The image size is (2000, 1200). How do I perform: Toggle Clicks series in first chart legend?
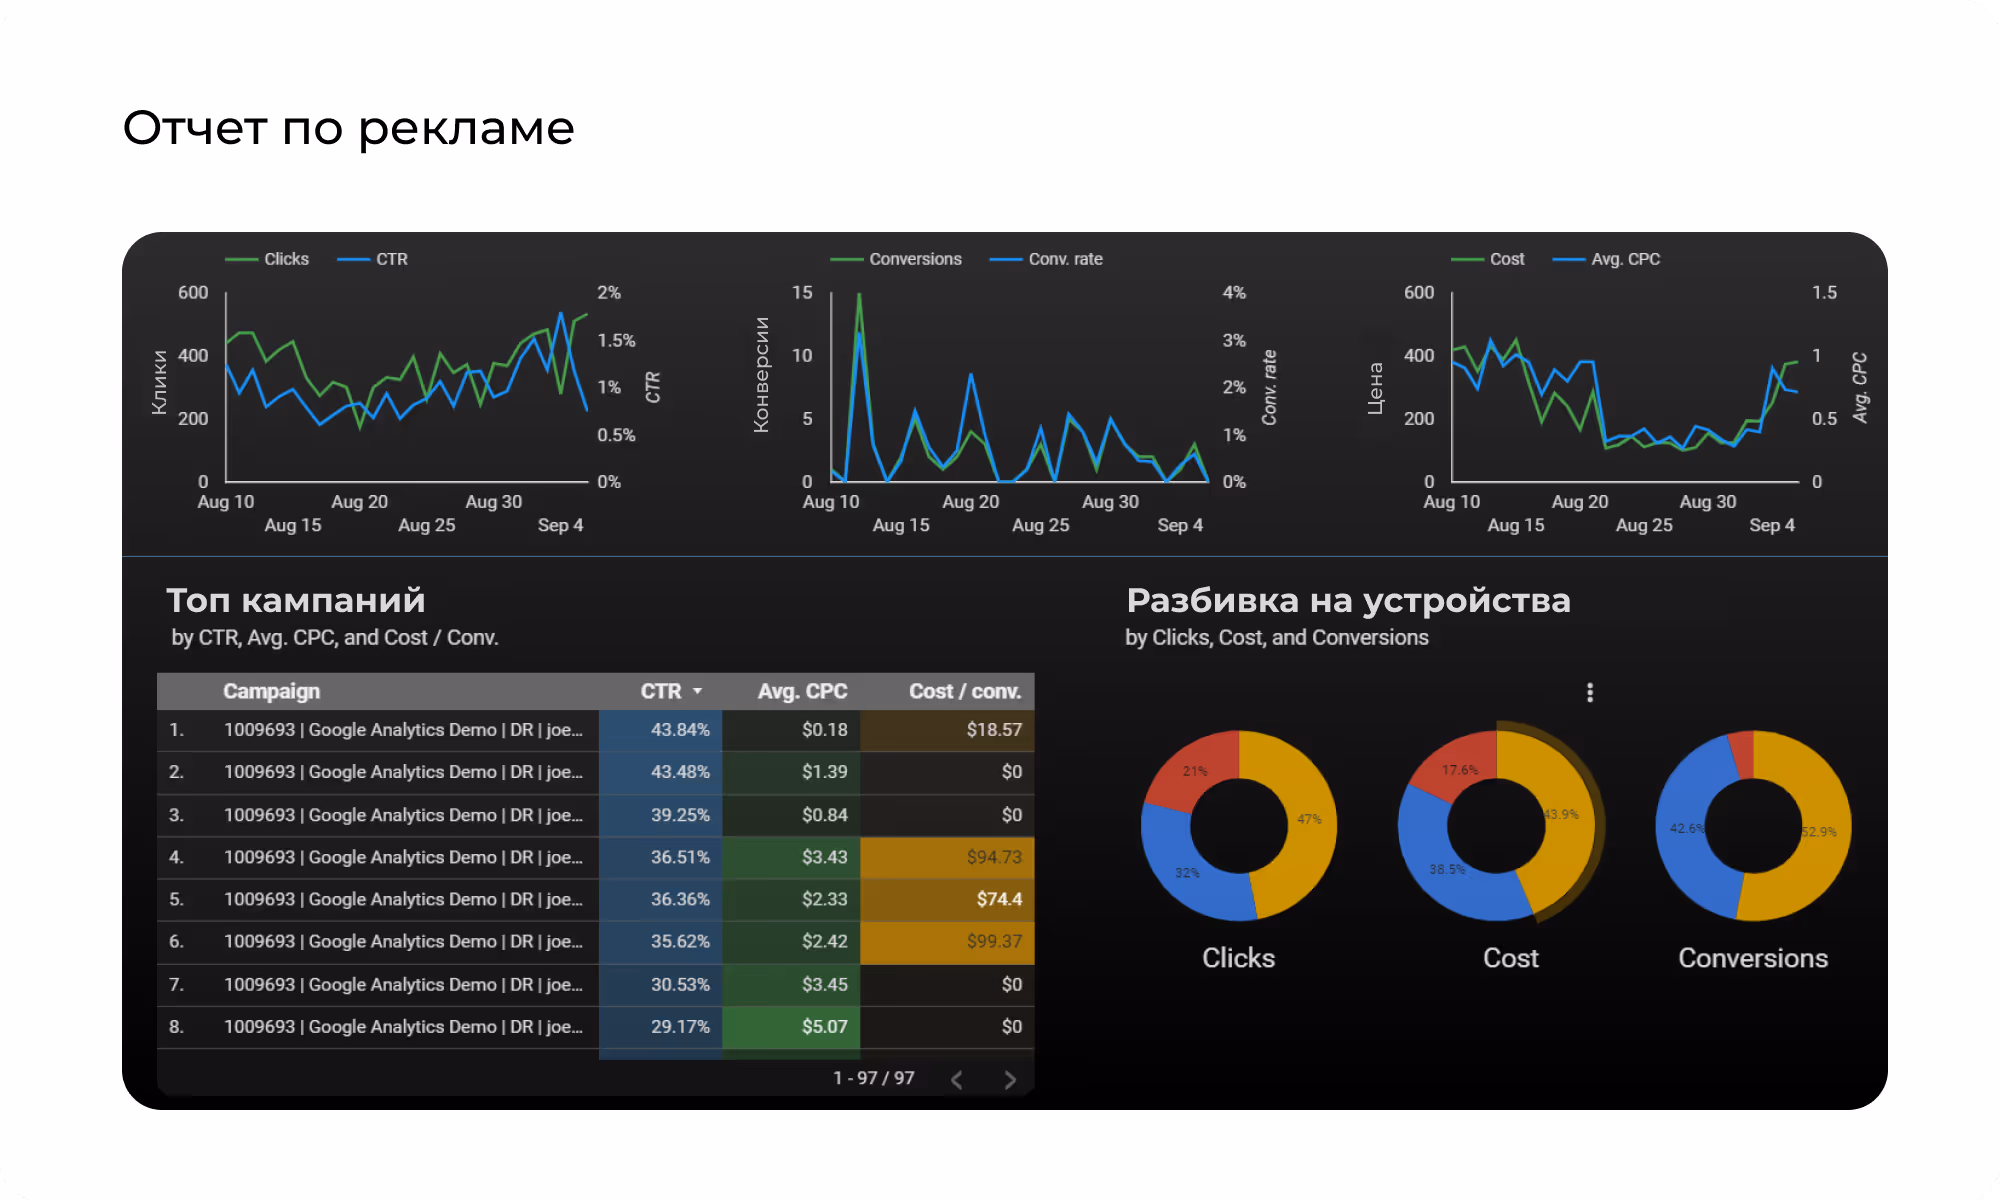[285, 259]
